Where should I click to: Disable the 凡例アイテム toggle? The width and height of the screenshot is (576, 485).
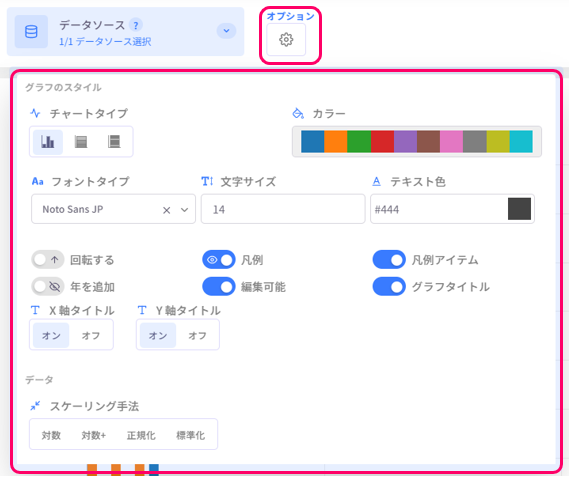click(389, 260)
